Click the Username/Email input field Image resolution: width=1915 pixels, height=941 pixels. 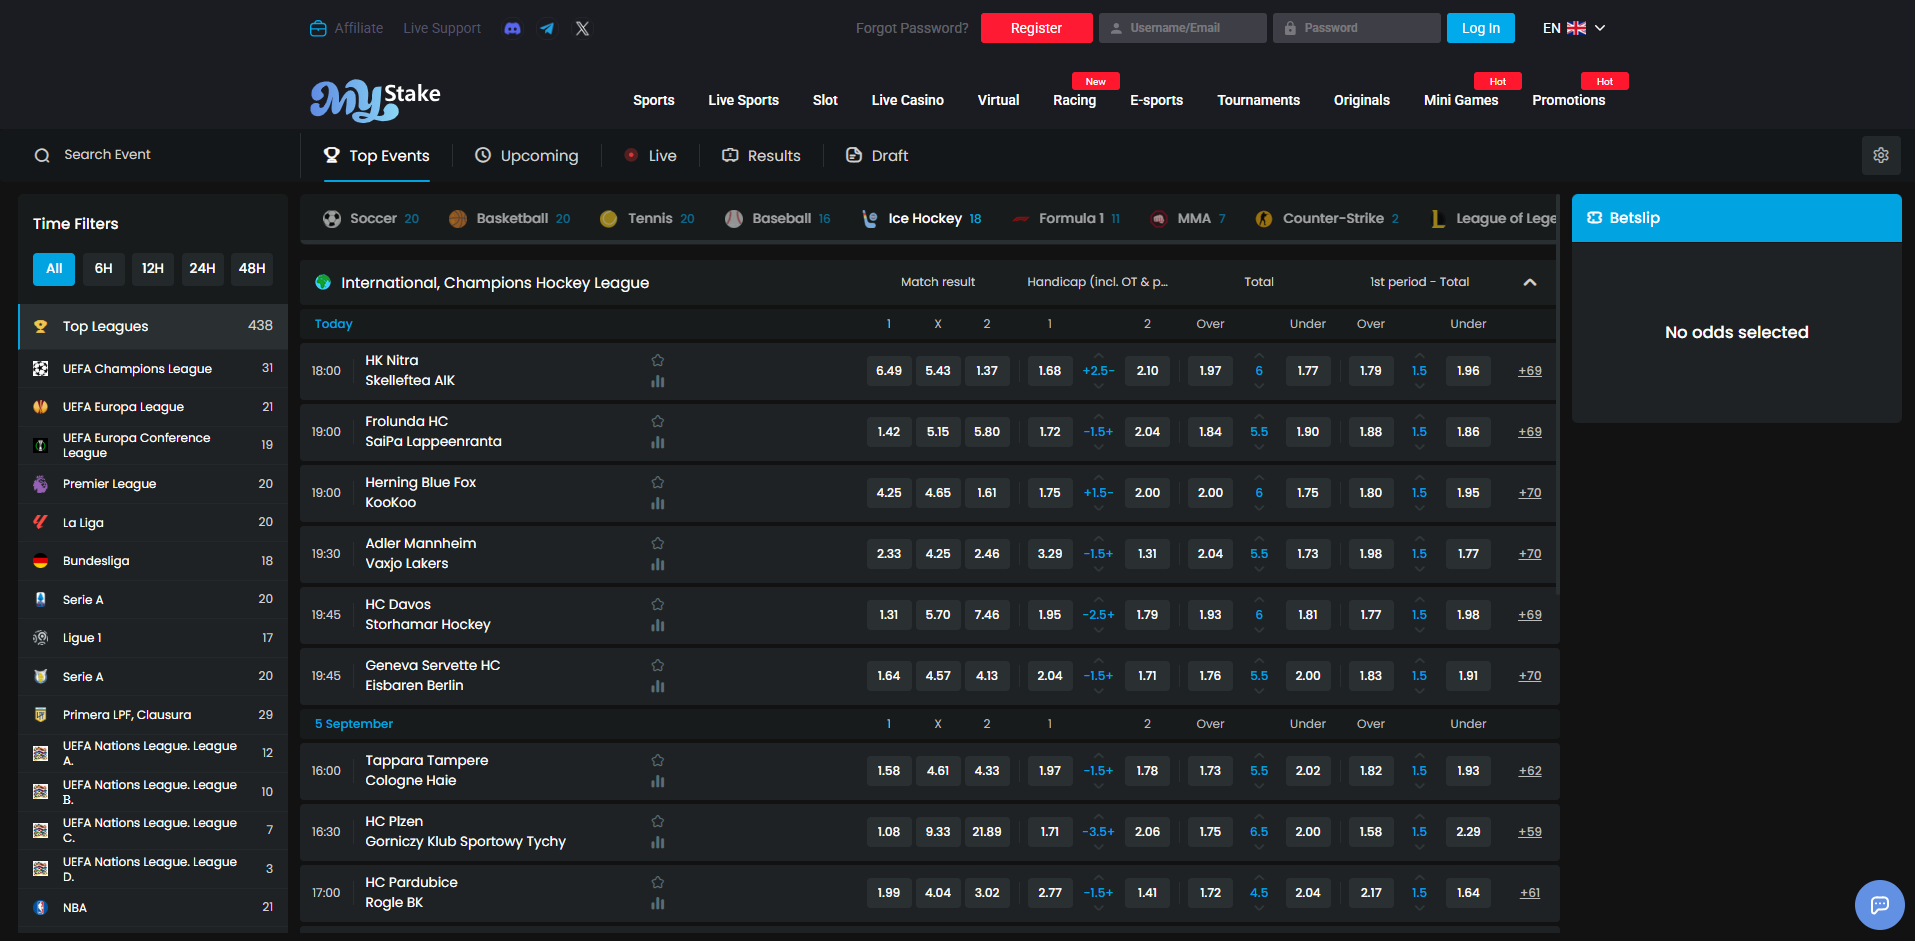coord(1182,28)
